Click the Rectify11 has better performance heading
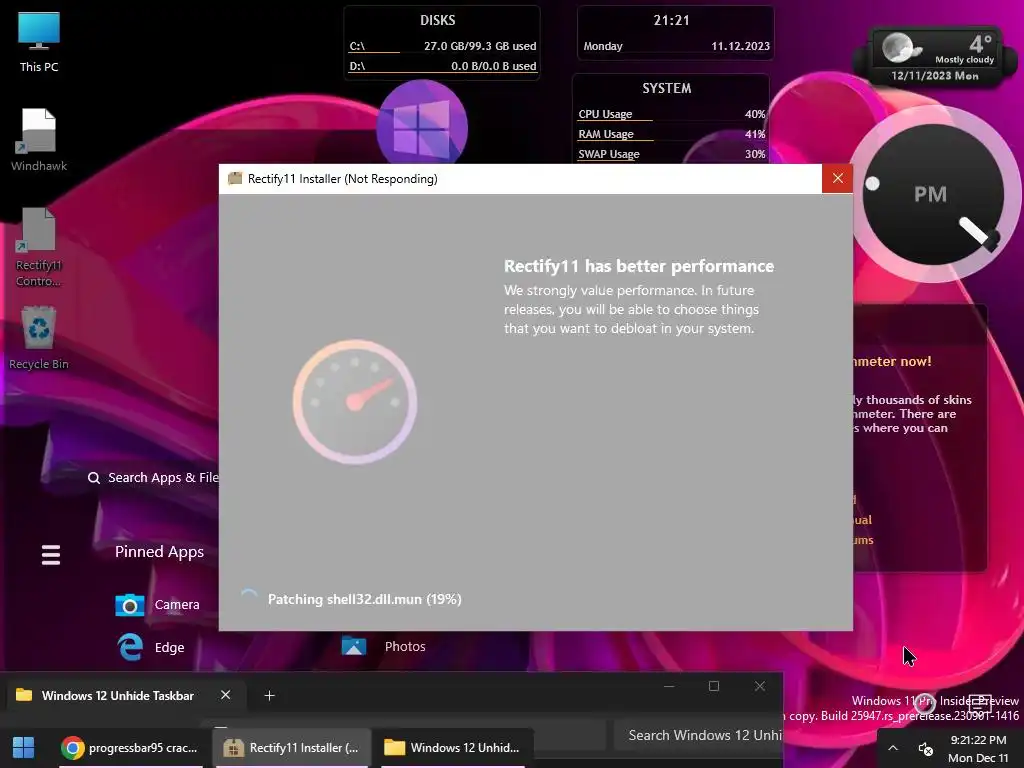Image resolution: width=1024 pixels, height=768 pixels. point(639,266)
